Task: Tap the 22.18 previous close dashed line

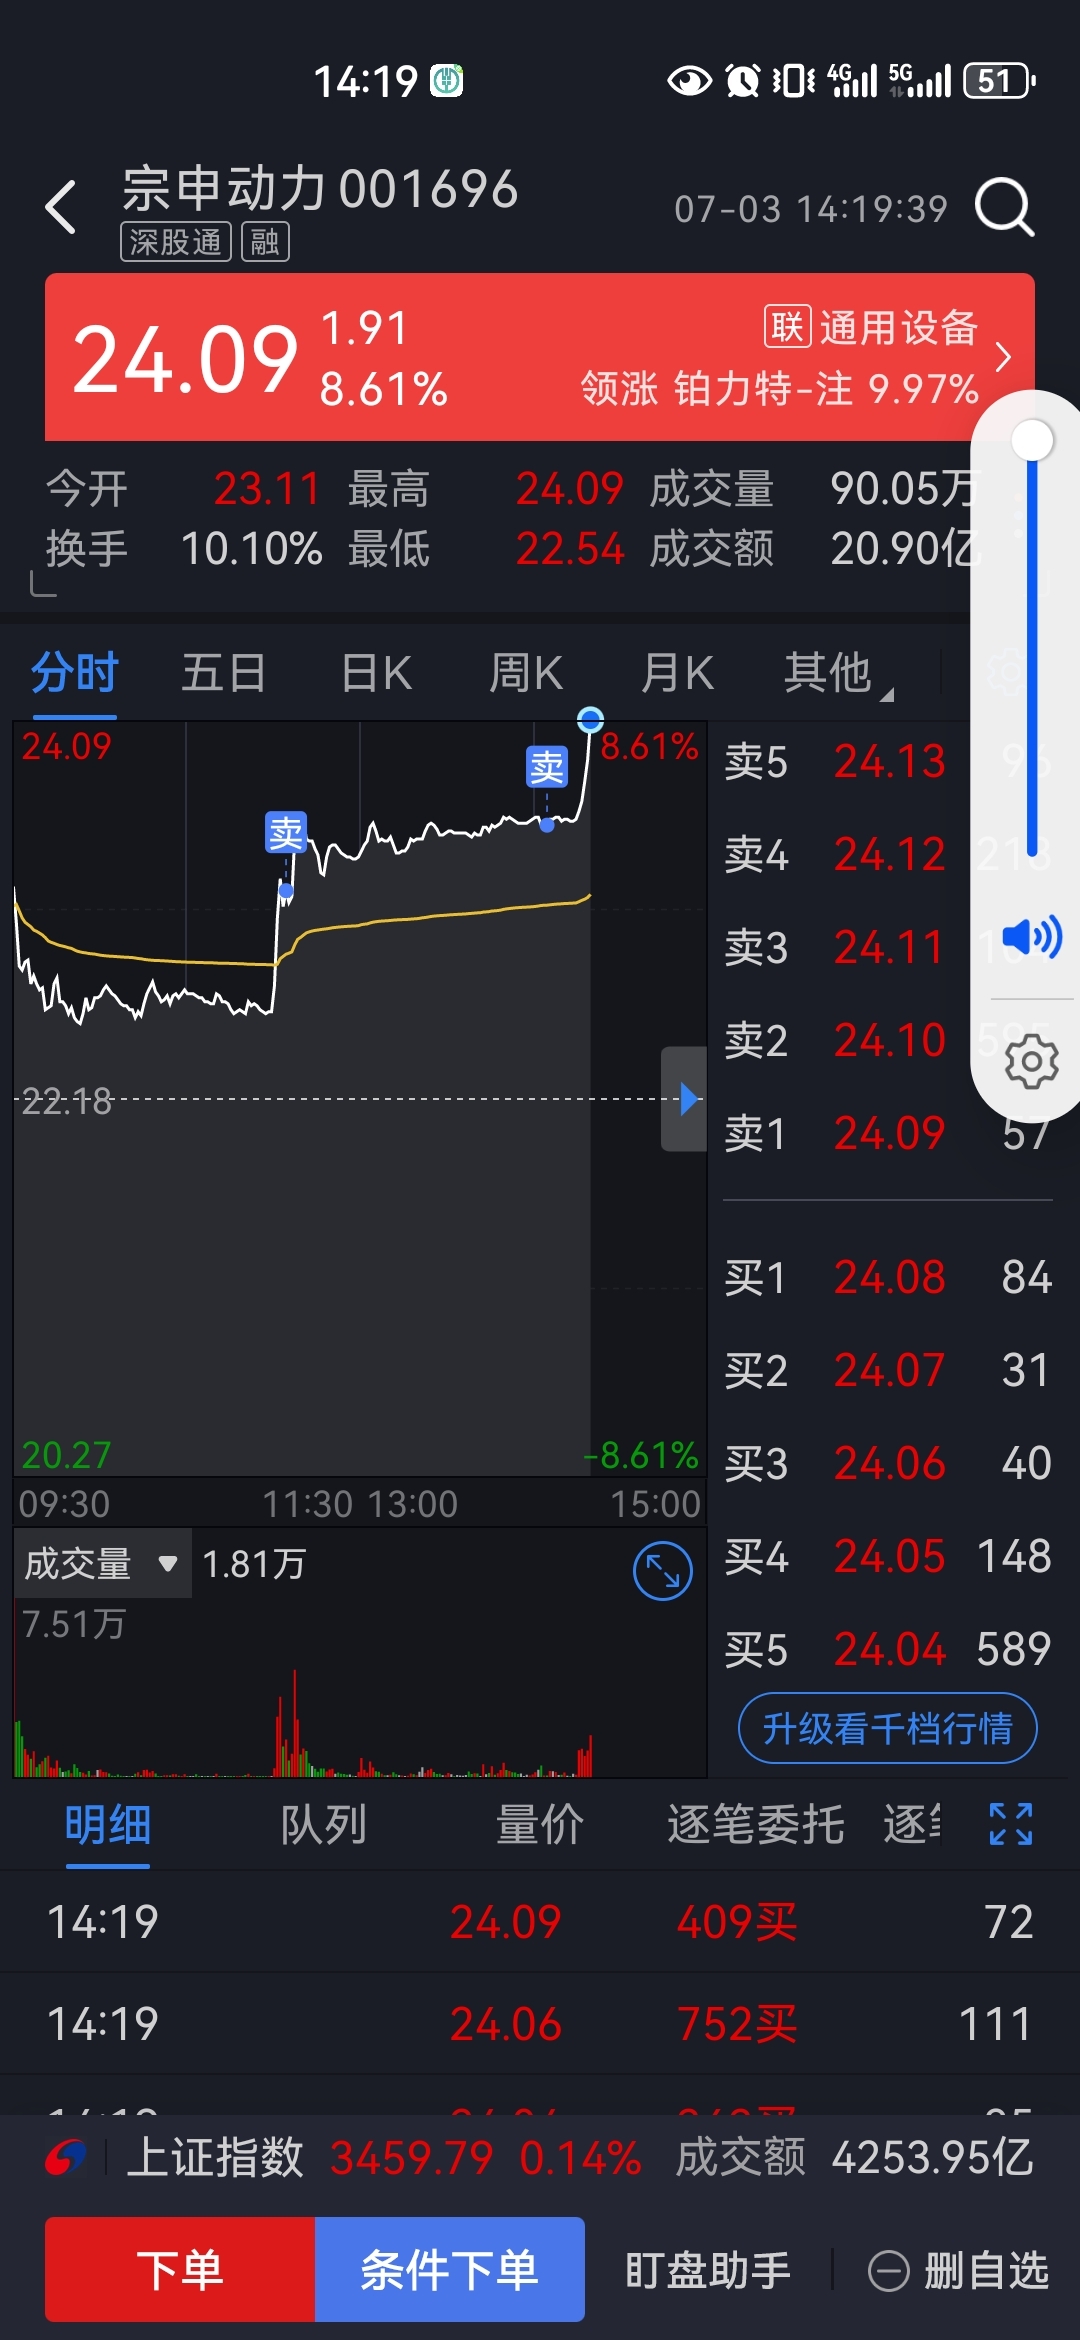Action: (360, 1099)
